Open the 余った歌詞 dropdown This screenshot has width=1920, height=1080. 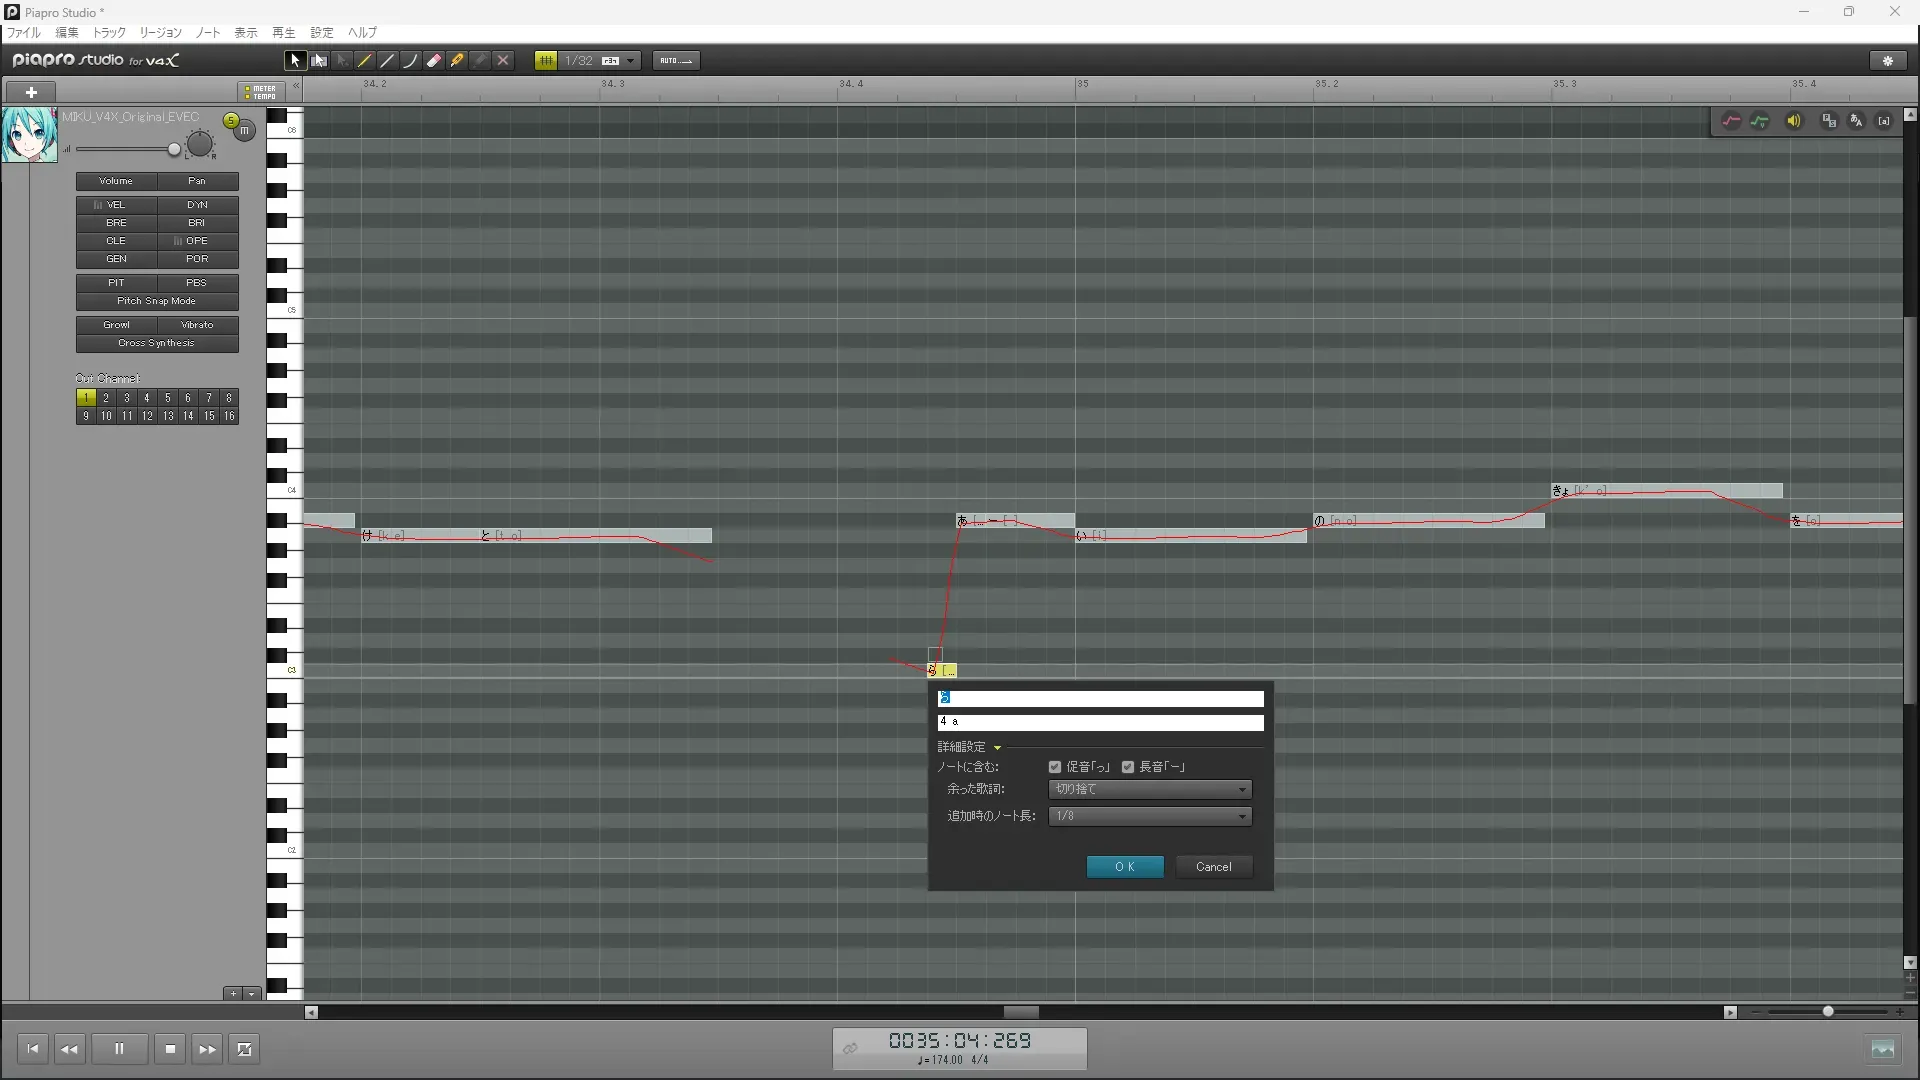1150,790
